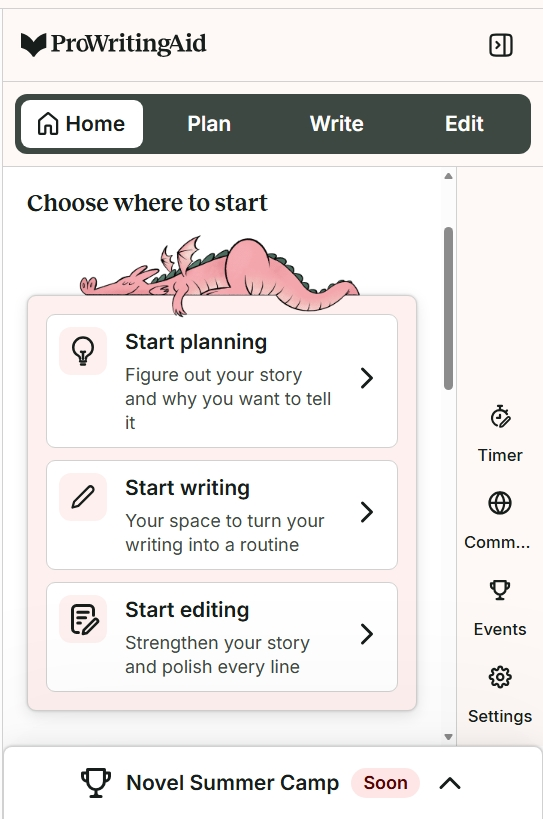This screenshot has width=543, height=819.
Task: Open the Timer tool
Action: (x=500, y=417)
